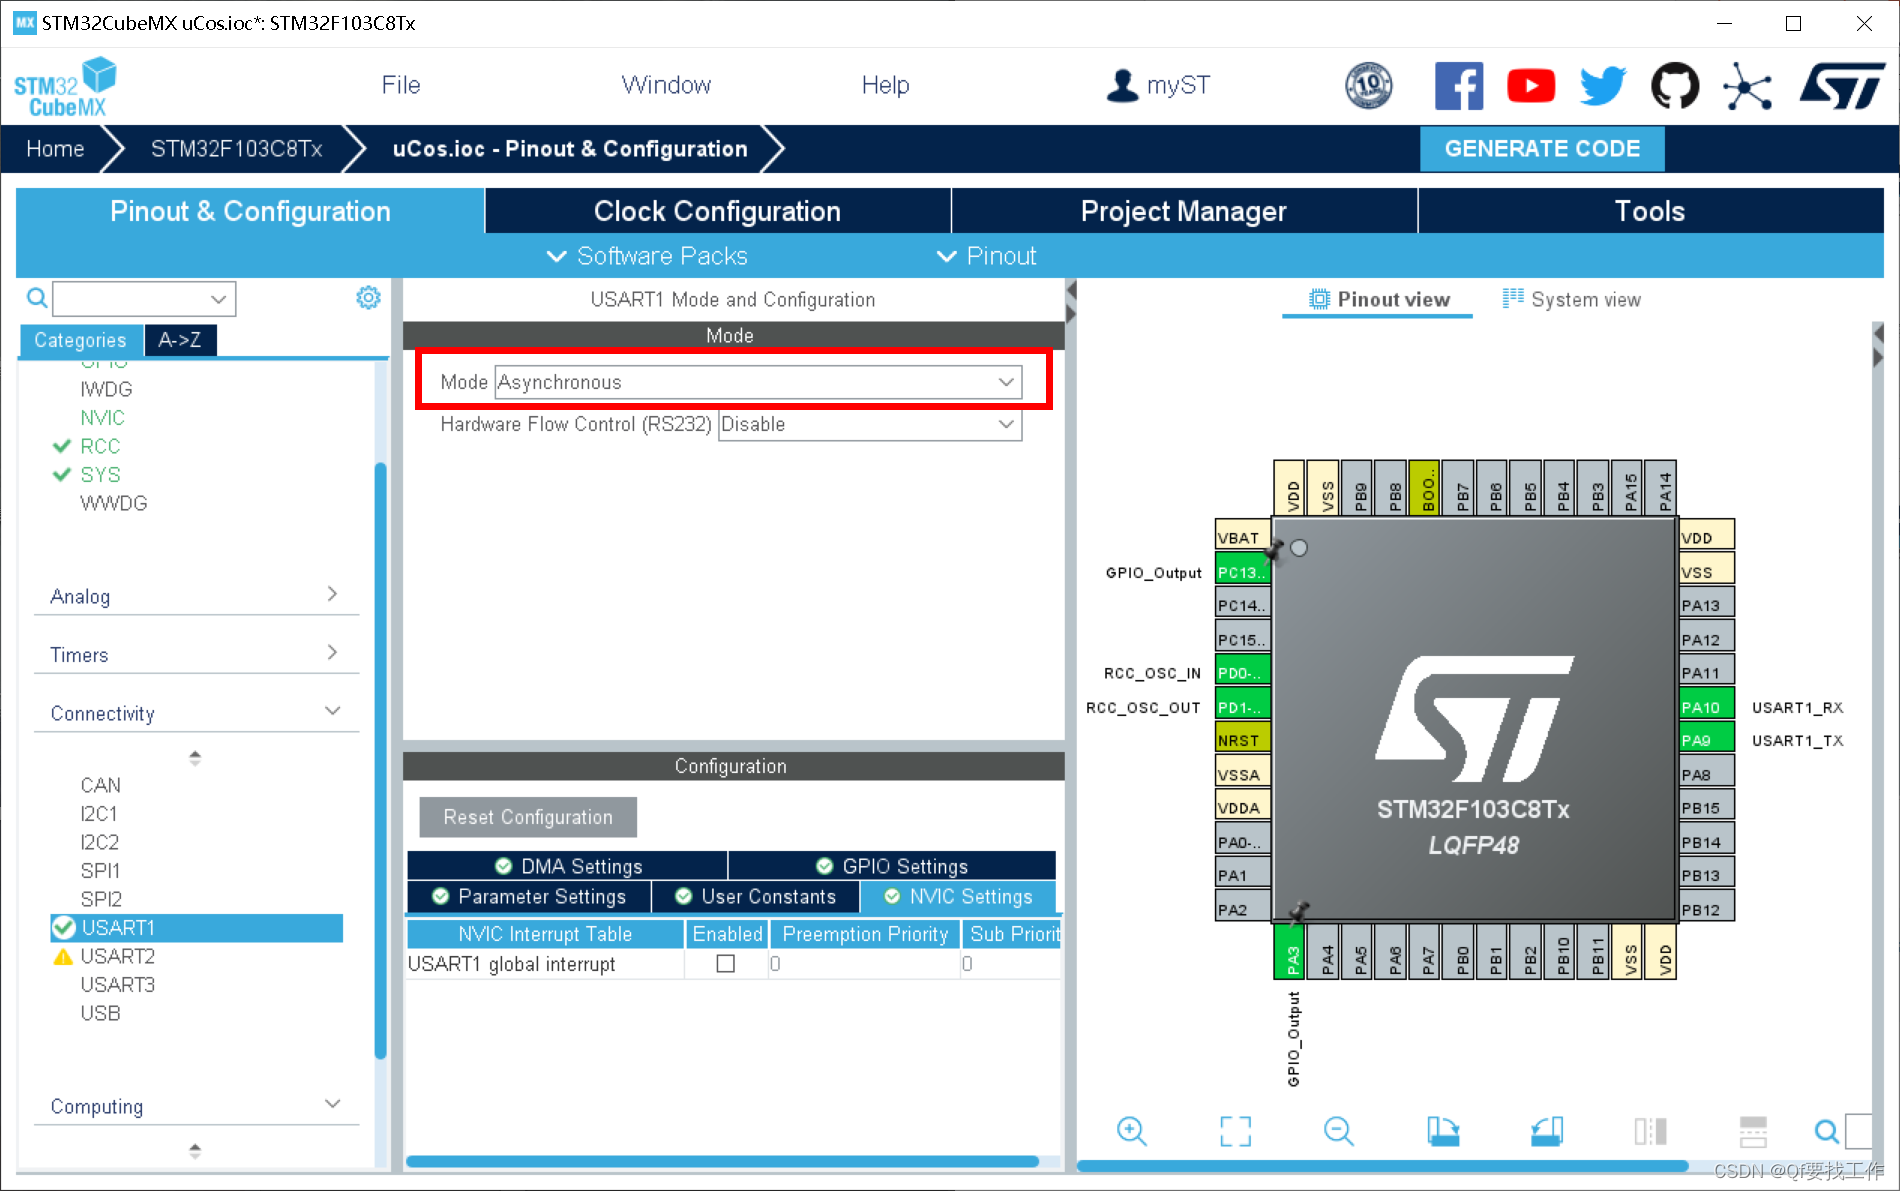Viewport: 1900px width, 1191px height.
Task: Switch to A->Z peripheral listing
Action: 180,340
